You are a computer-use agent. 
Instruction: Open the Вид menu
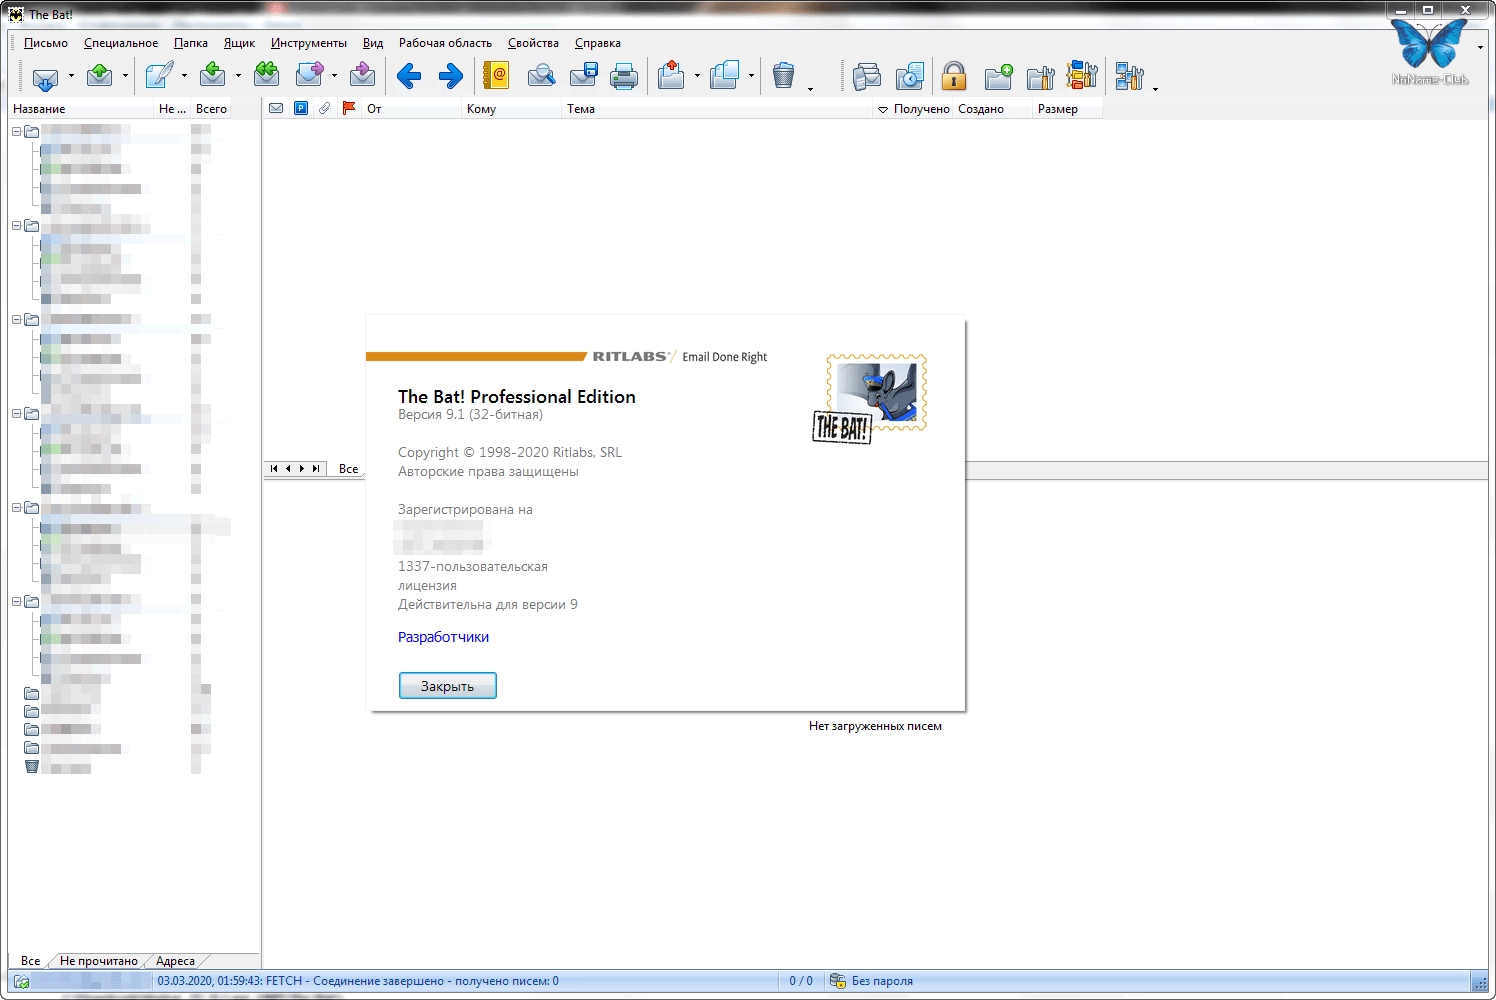point(373,43)
